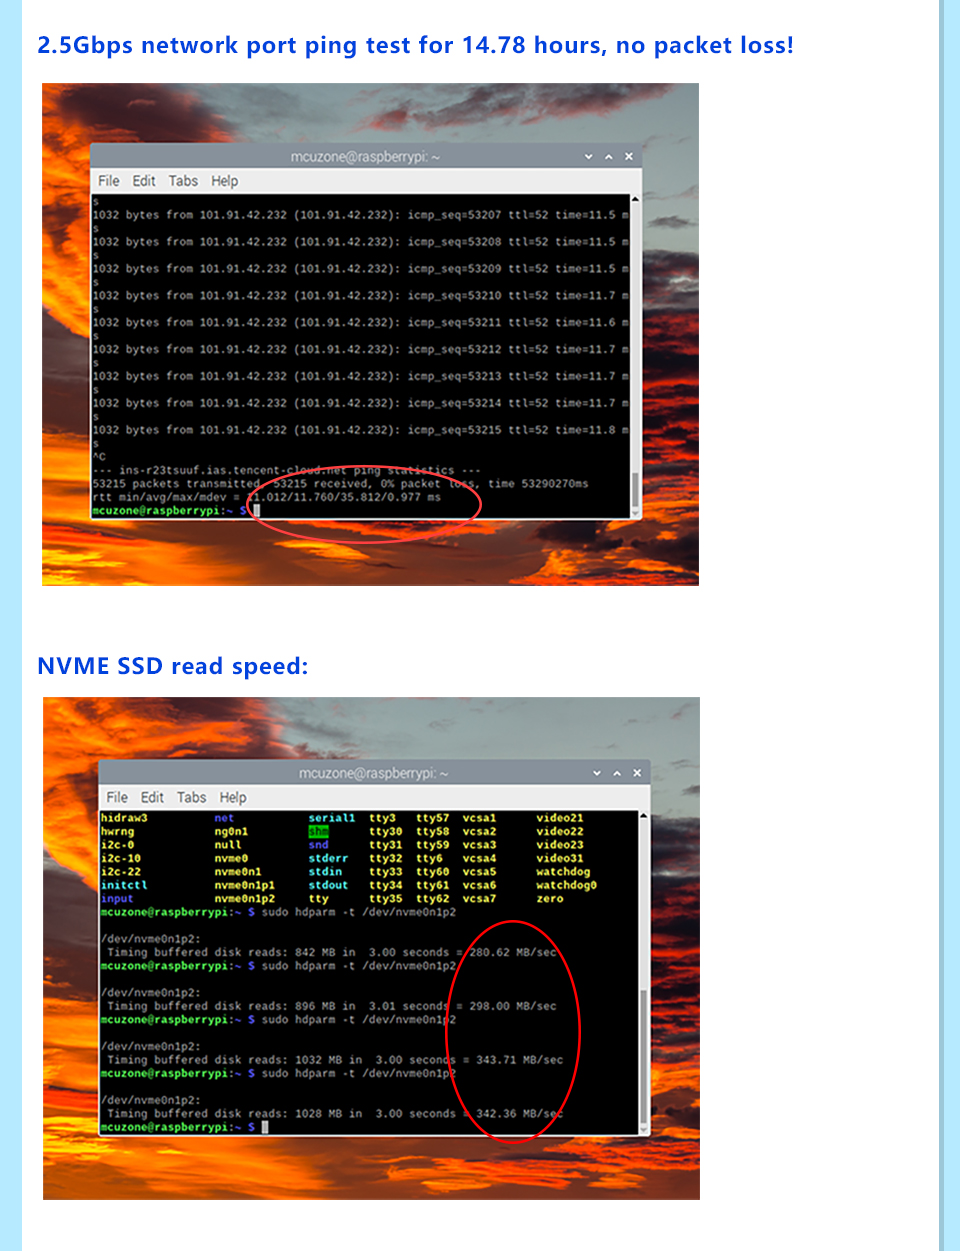The width and height of the screenshot is (960, 1251).
Task: Close the hdparm terminal window
Action: coord(637,773)
